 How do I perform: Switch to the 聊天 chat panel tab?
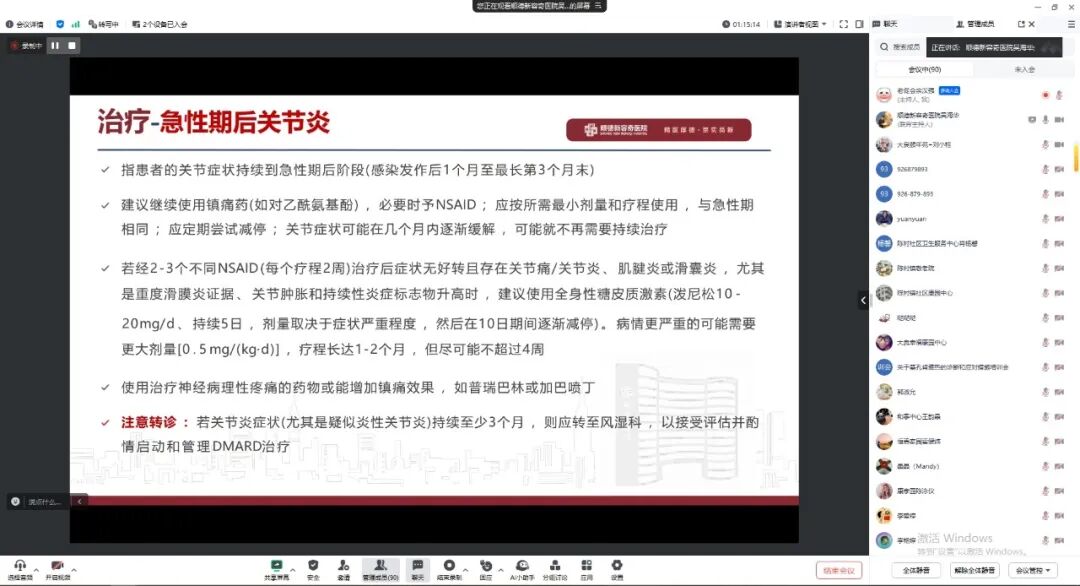[888, 22]
